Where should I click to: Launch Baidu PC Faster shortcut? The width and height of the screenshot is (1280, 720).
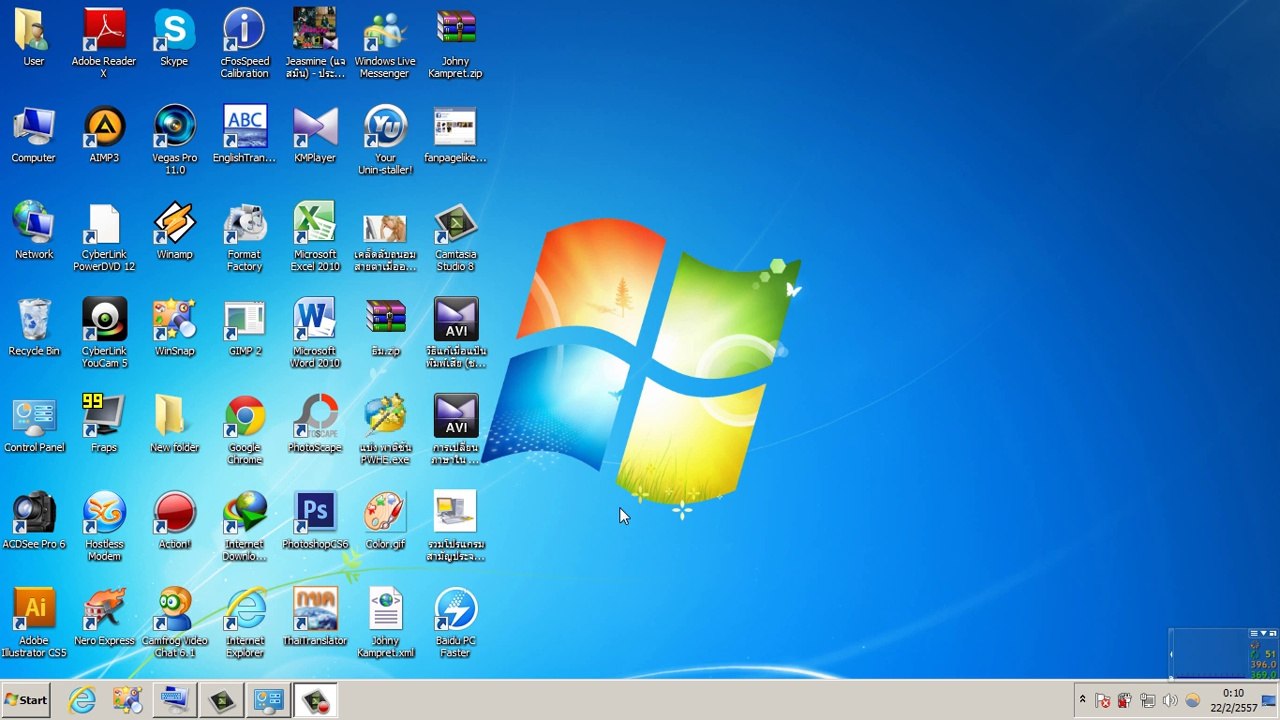(455, 622)
